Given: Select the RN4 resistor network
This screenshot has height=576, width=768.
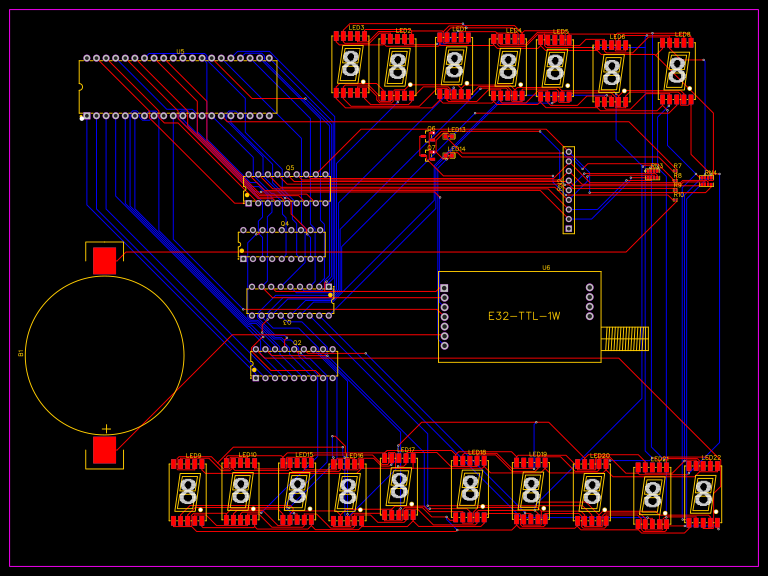Looking at the screenshot, I should tap(707, 181).
